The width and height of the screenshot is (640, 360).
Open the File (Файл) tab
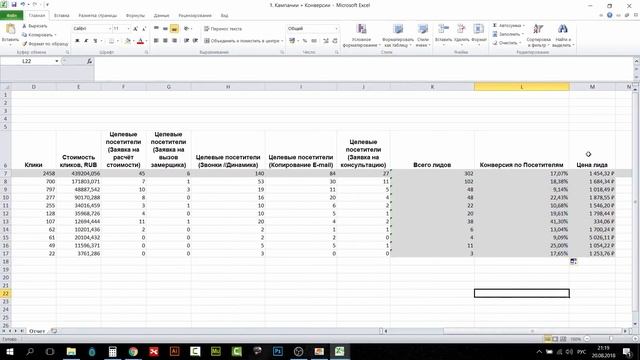click(x=11, y=16)
